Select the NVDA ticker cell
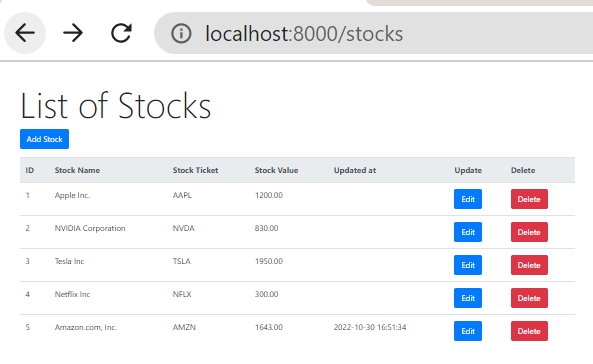 pos(183,228)
